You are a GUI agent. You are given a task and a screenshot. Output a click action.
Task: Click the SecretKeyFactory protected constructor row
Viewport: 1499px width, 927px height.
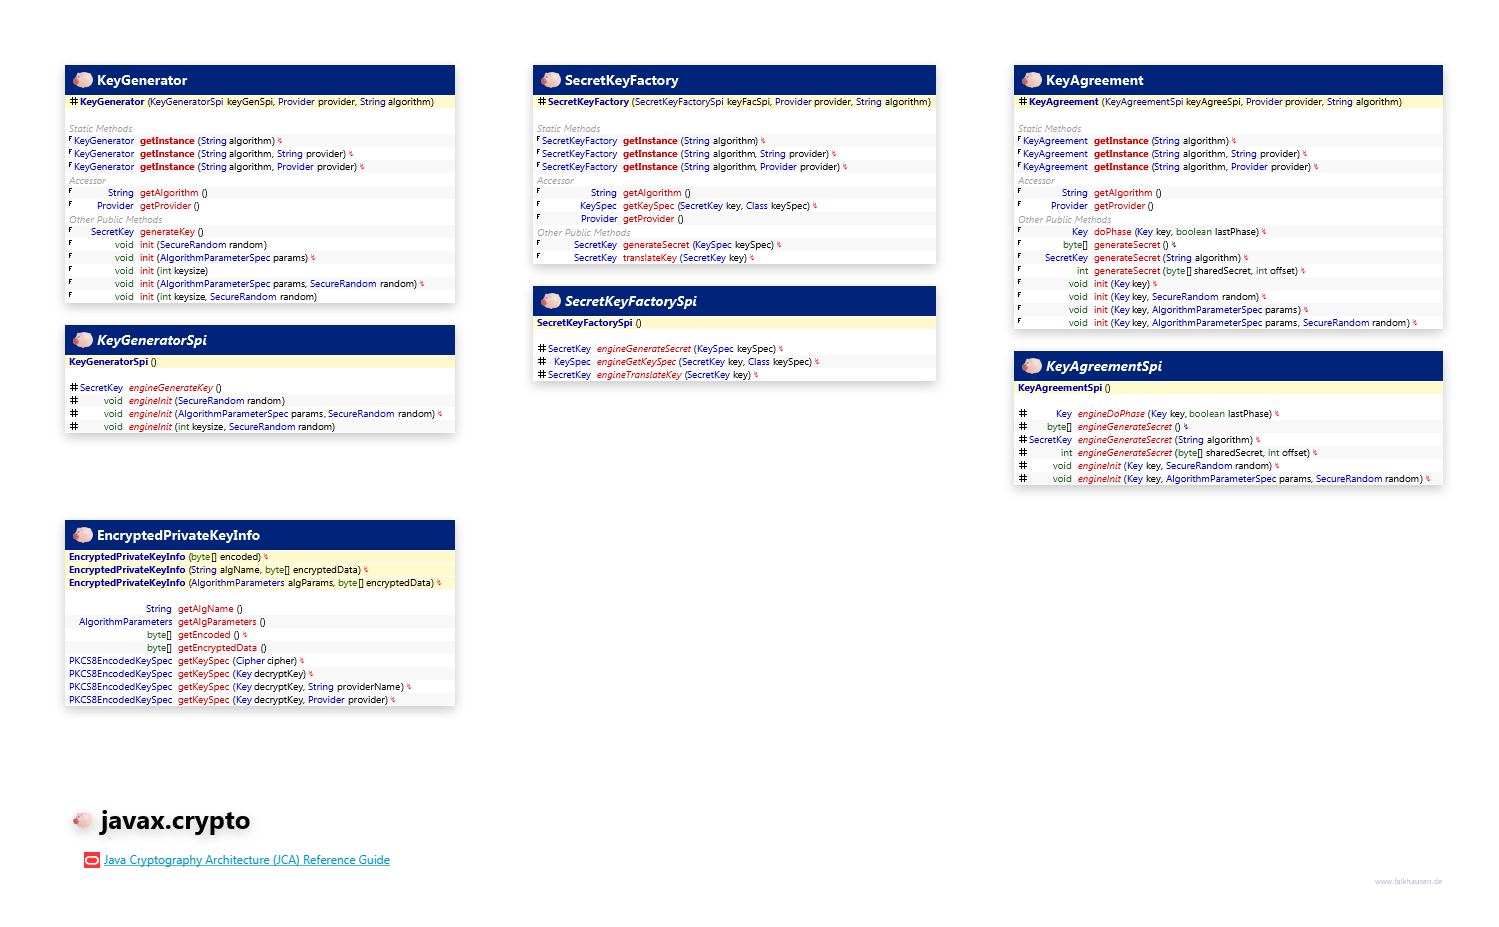(x=734, y=102)
